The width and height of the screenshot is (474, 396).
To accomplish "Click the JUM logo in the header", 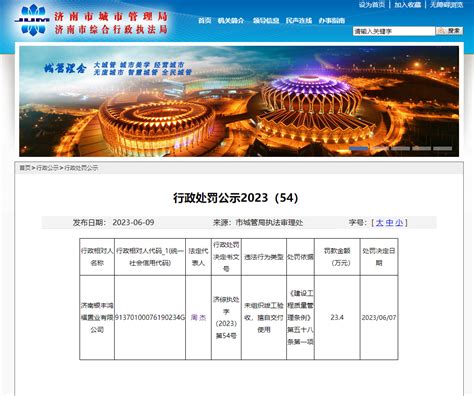I will pyautogui.click(x=33, y=20).
